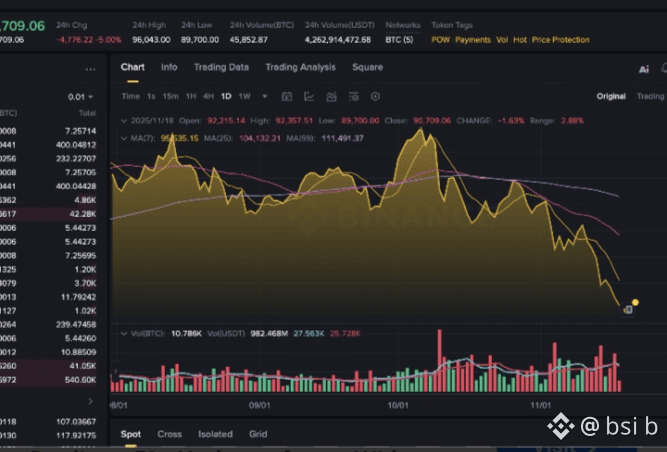Click the collapse arrow left of volume panel
Screen dimensions: 667x452
(114, 371)
